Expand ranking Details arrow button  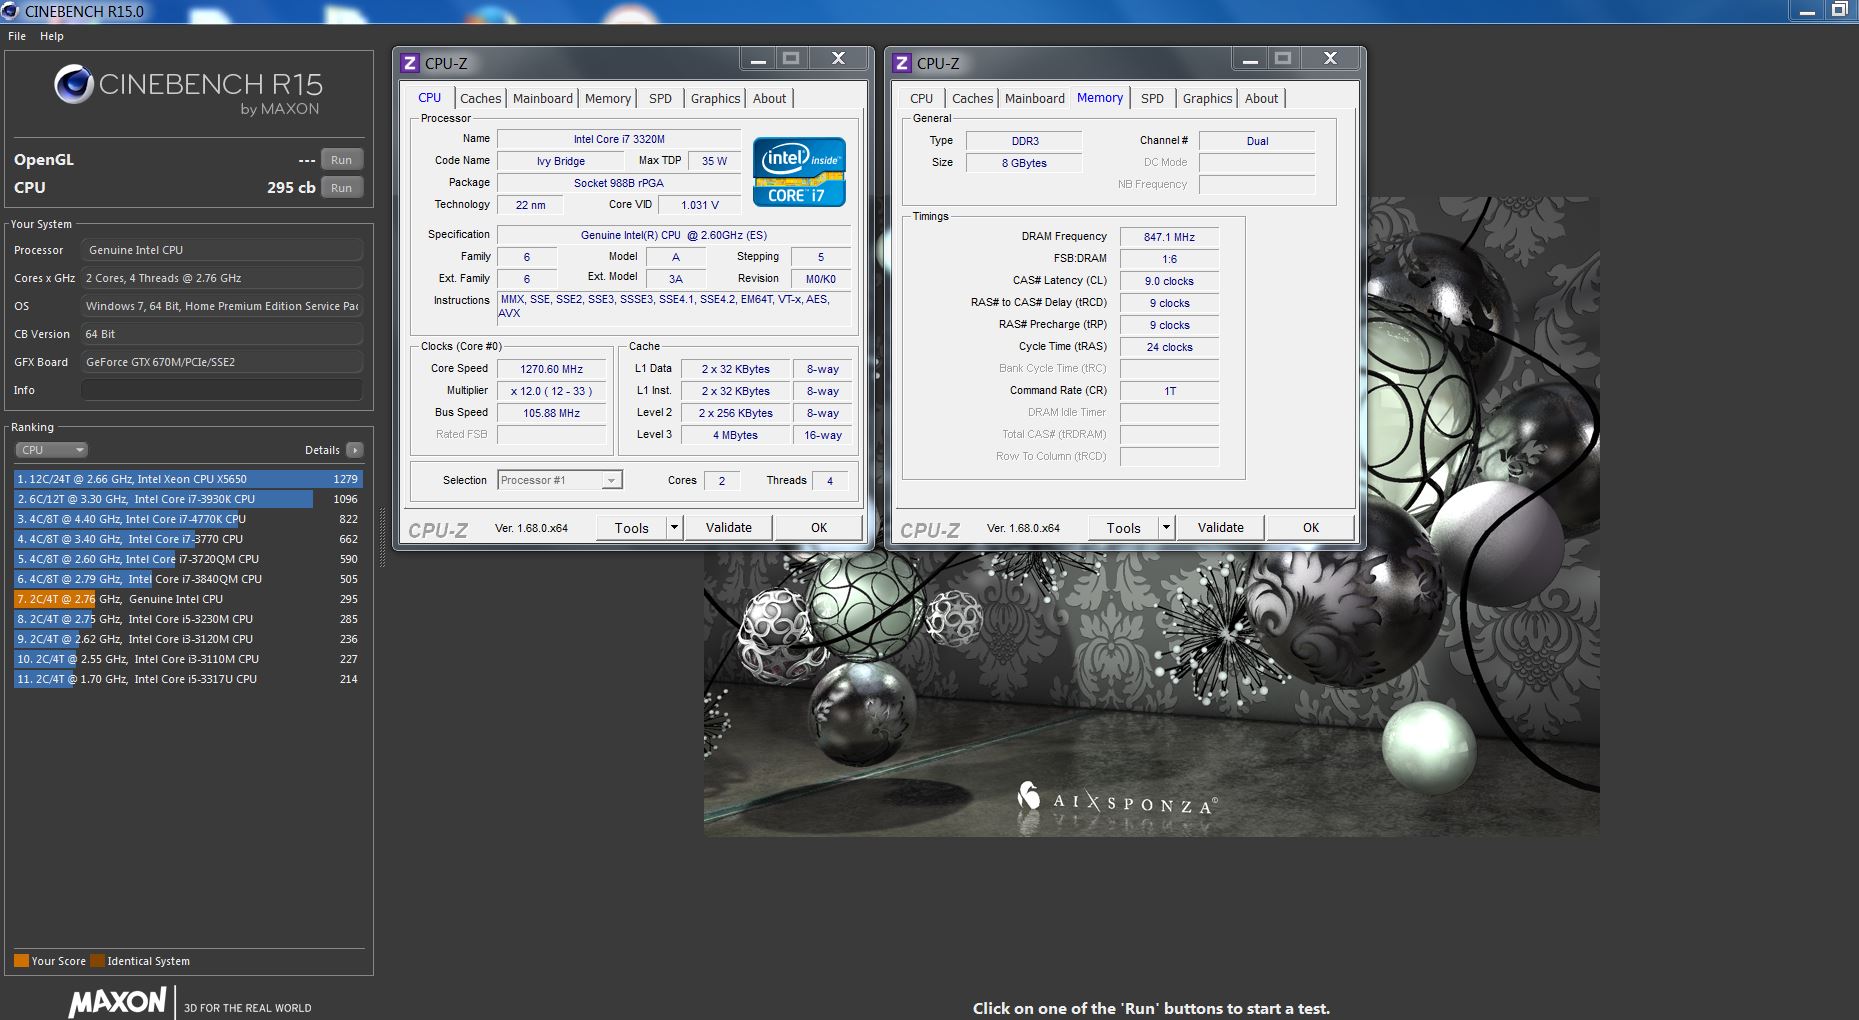pos(354,450)
